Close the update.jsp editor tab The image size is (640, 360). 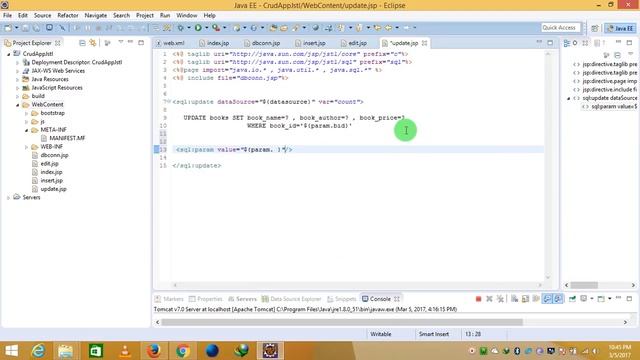coord(424,43)
